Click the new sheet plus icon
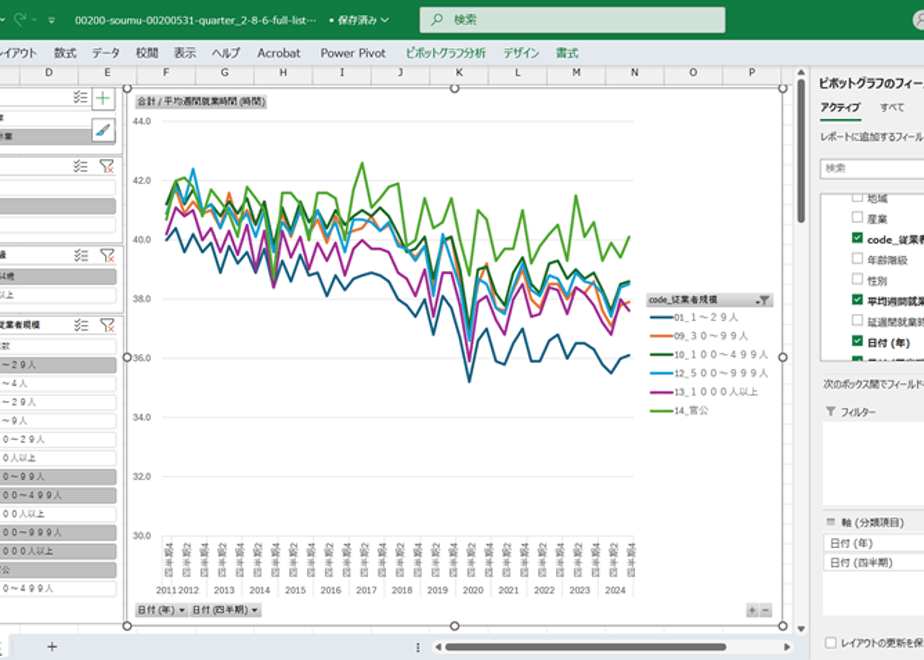Viewport: 924px width, 660px height. [x=52, y=646]
